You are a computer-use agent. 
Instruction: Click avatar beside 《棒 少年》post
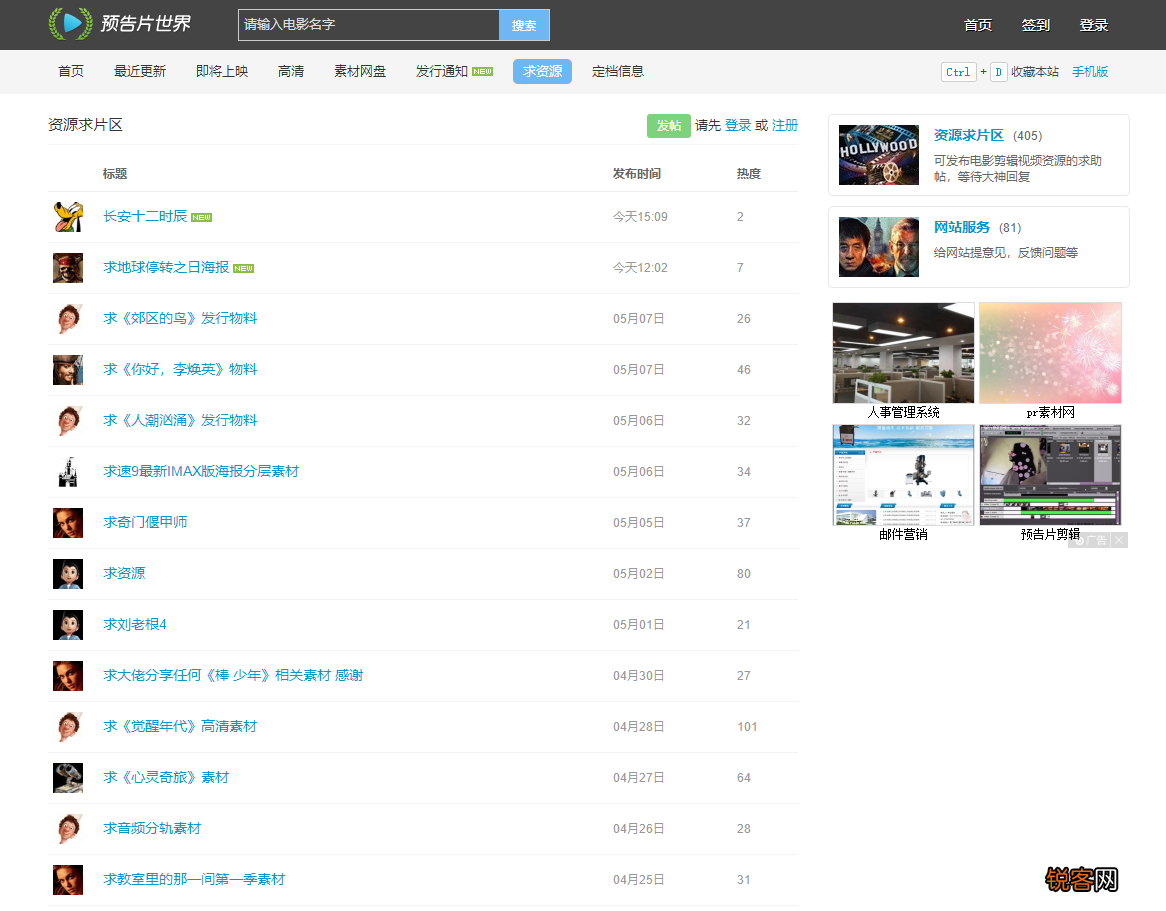[x=68, y=675]
